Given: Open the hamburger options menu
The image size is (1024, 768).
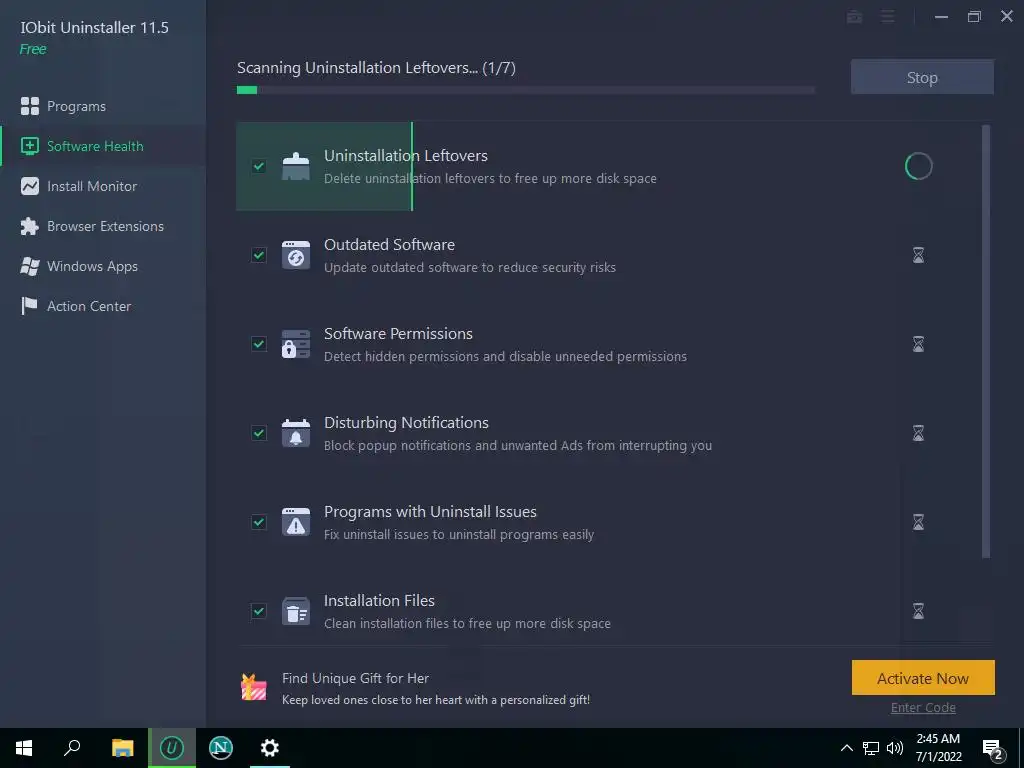Looking at the screenshot, I should coord(888,17).
